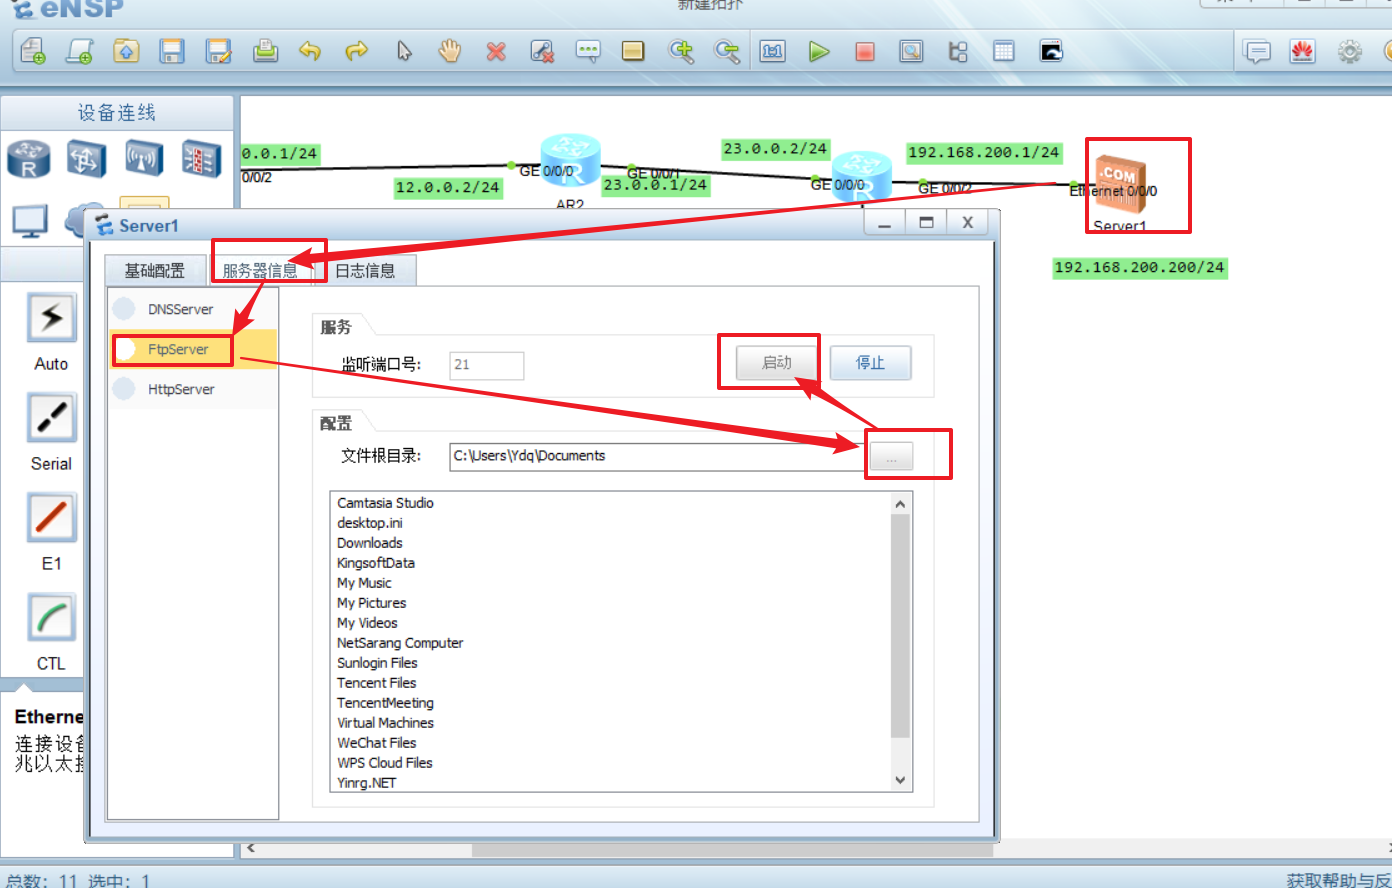Switch to the 基础配置 tab

click(x=155, y=271)
